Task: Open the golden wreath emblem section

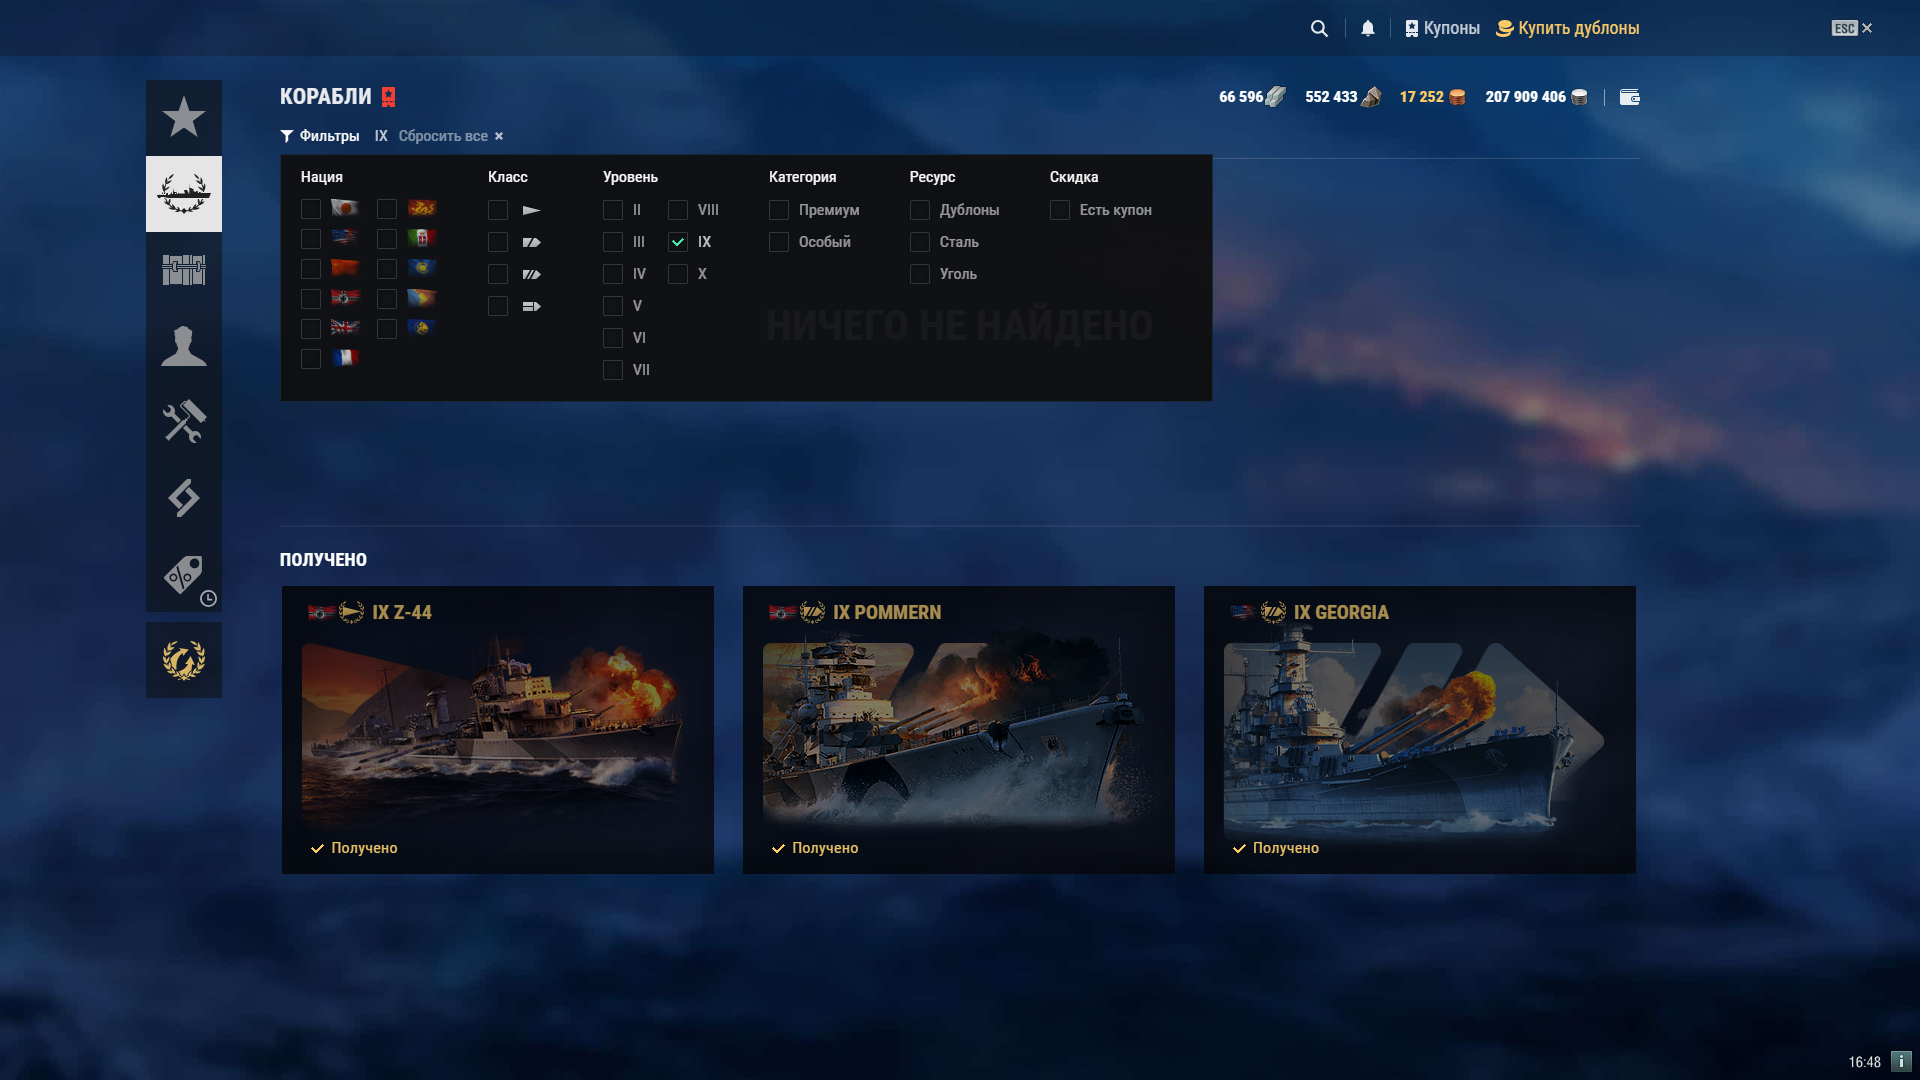Action: pos(184,660)
